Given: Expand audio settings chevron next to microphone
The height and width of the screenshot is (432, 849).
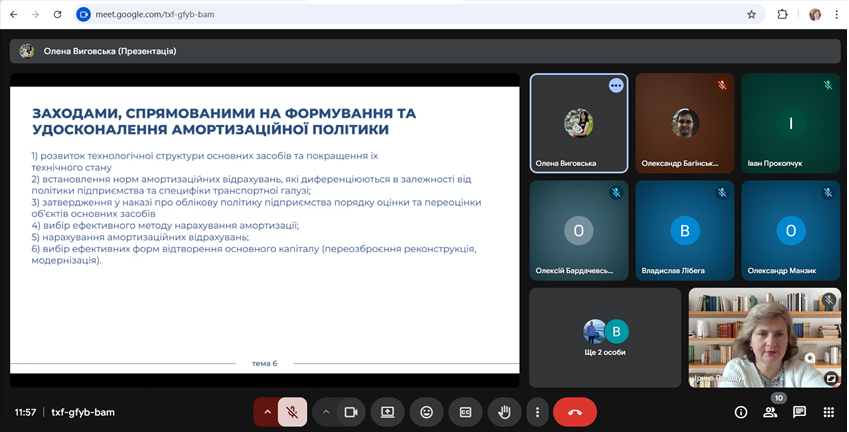Looking at the screenshot, I should pyautogui.click(x=267, y=411).
